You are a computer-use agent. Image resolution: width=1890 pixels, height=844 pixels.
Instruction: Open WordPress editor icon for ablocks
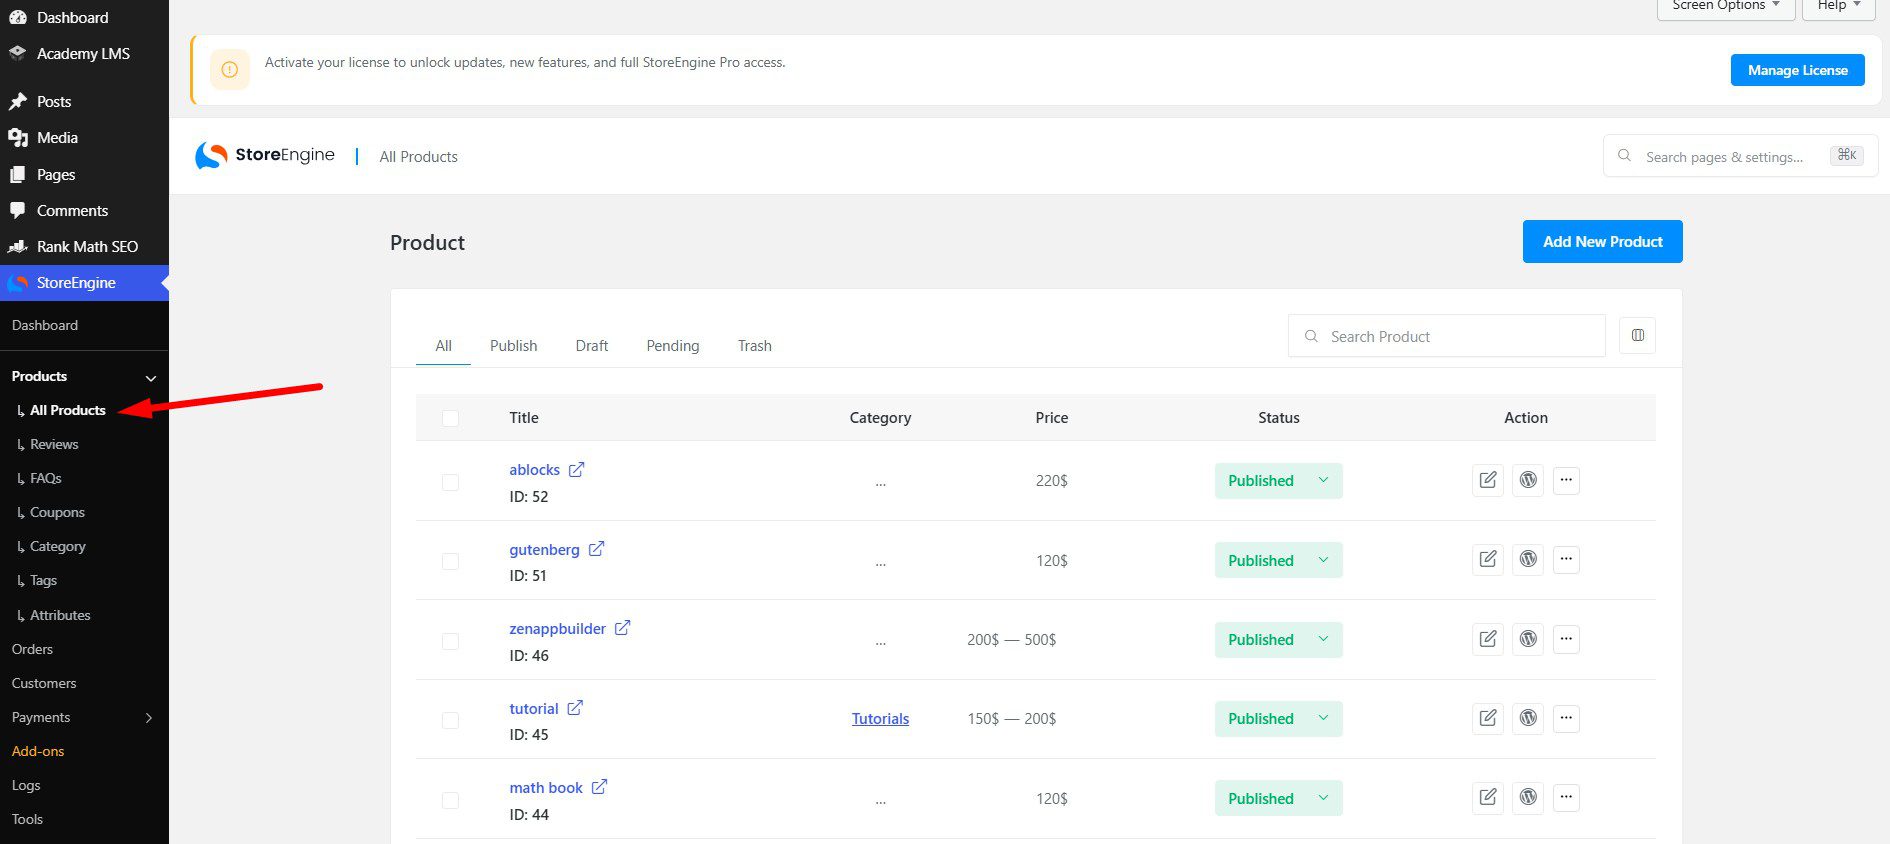[1528, 480]
